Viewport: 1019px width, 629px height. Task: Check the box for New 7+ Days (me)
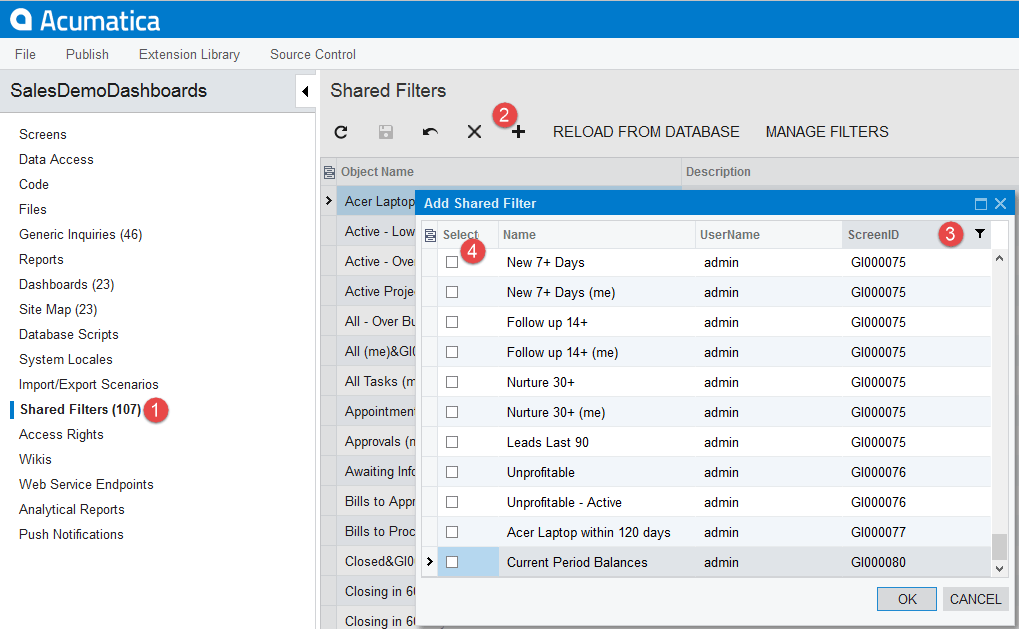pyautogui.click(x=452, y=292)
